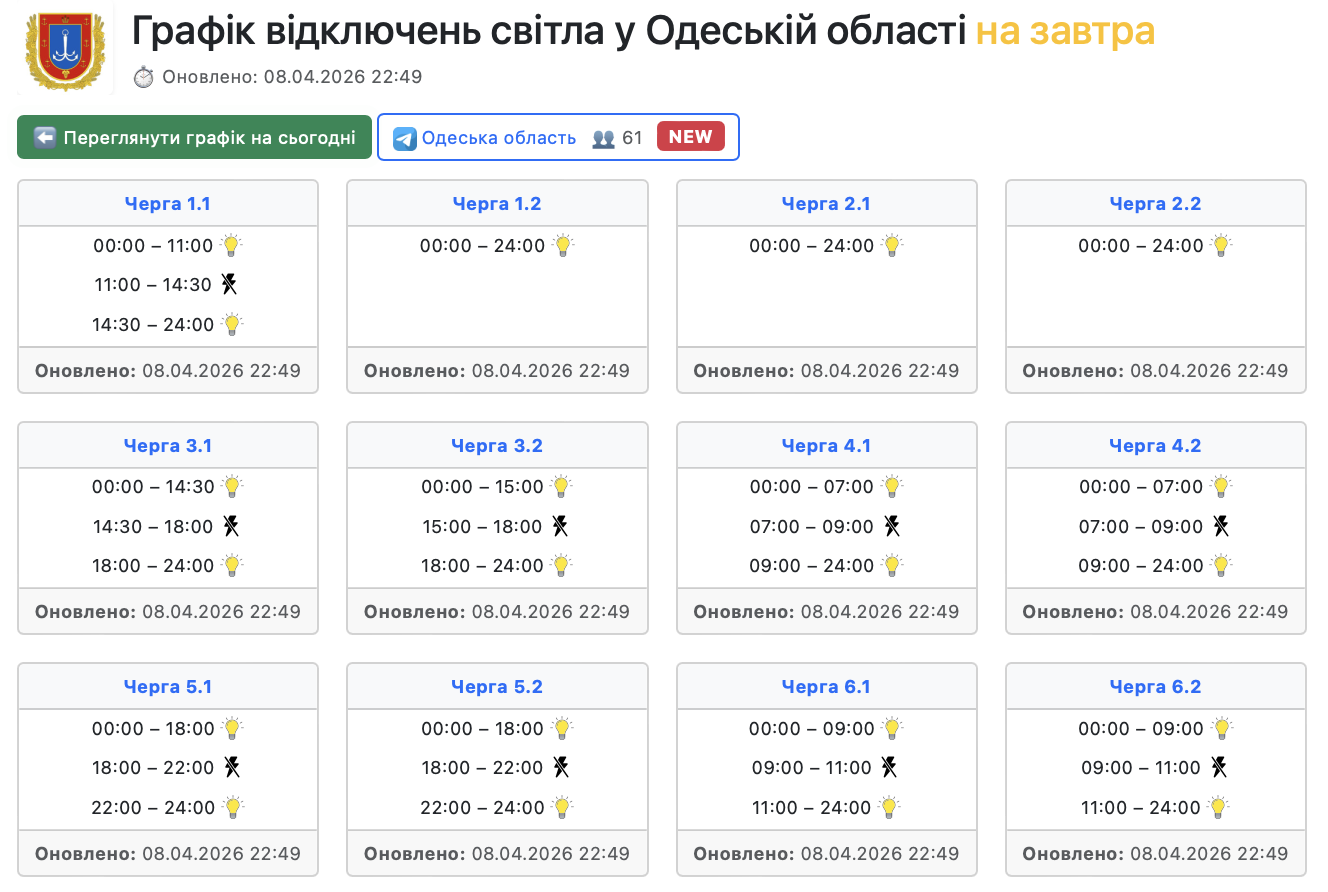Open the Черга 1.1 link
The width and height of the screenshot is (1328, 892).
click(x=167, y=204)
